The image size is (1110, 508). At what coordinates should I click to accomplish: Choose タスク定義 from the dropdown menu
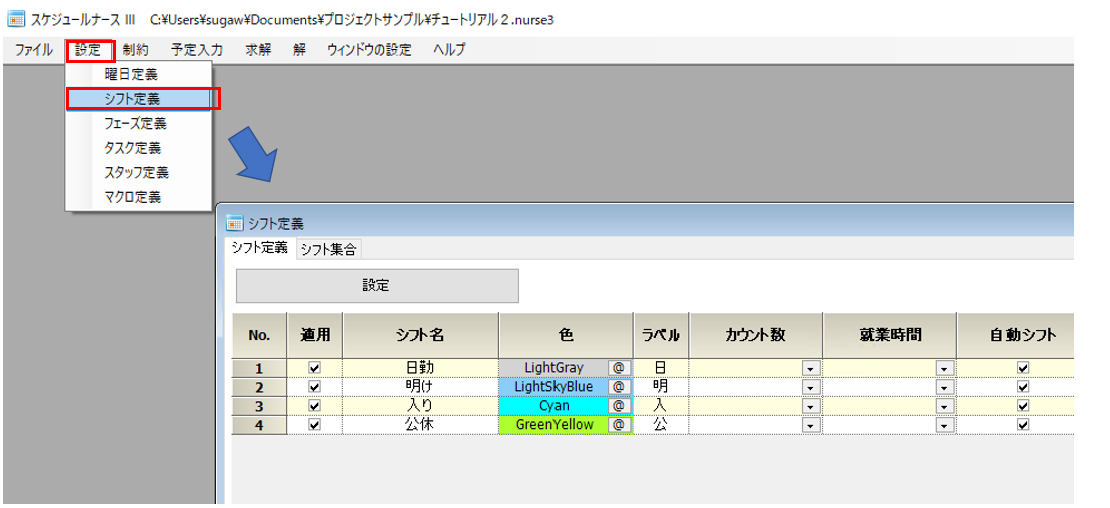tap(139, 148)
